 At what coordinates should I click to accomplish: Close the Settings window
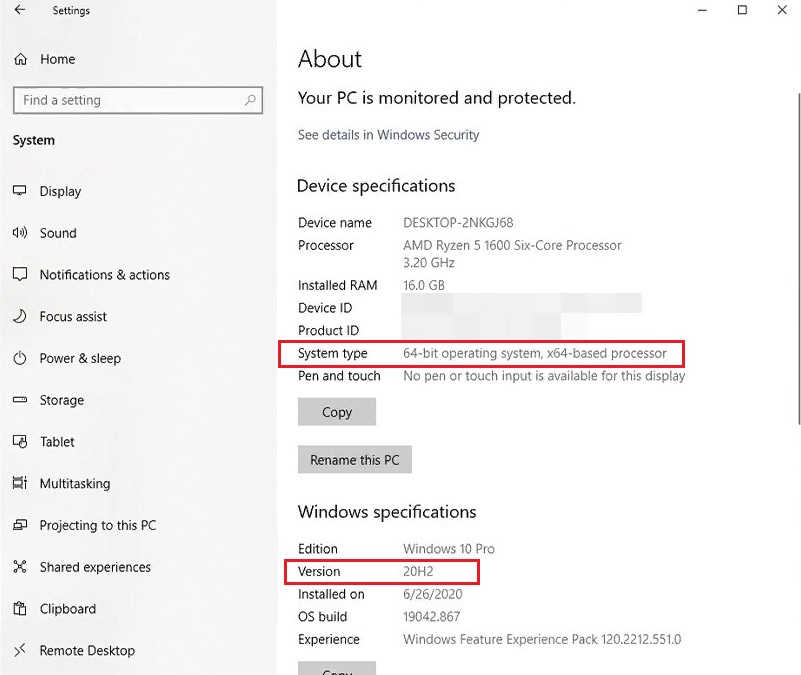click(x=782, y=10)
